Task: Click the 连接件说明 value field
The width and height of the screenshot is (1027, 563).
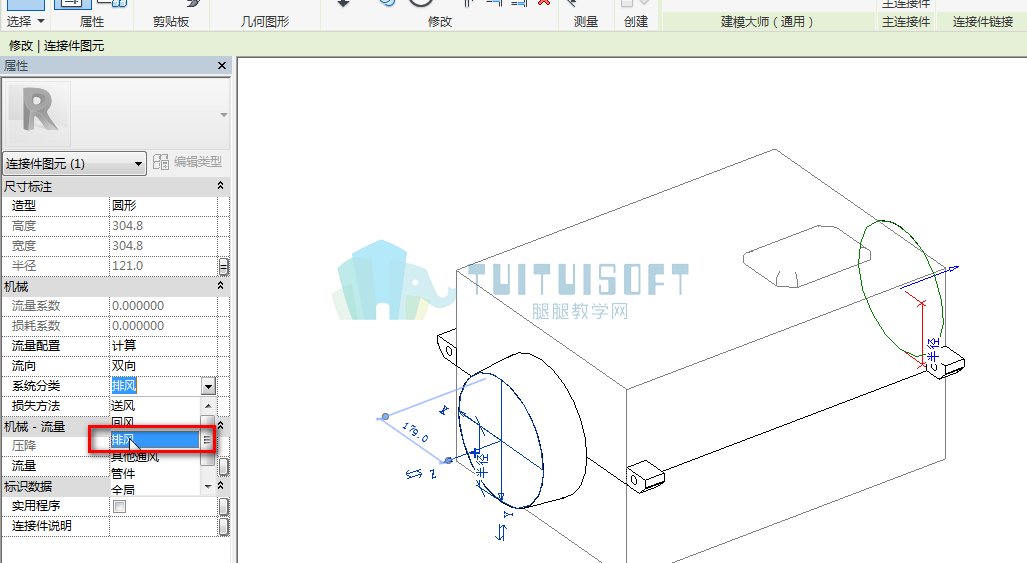Action: pos(162,526)
